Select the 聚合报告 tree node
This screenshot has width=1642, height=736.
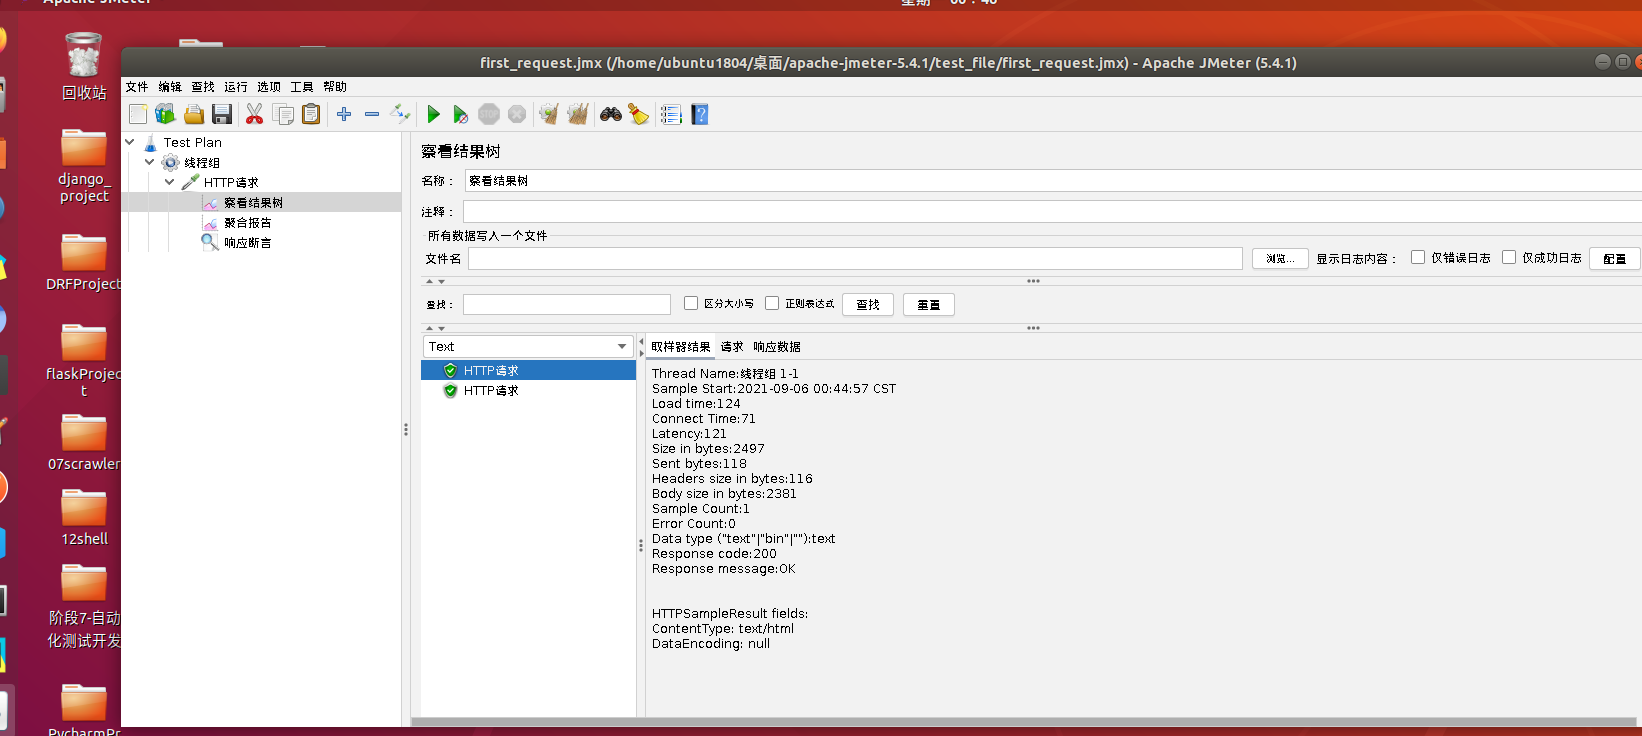(247, 223)
